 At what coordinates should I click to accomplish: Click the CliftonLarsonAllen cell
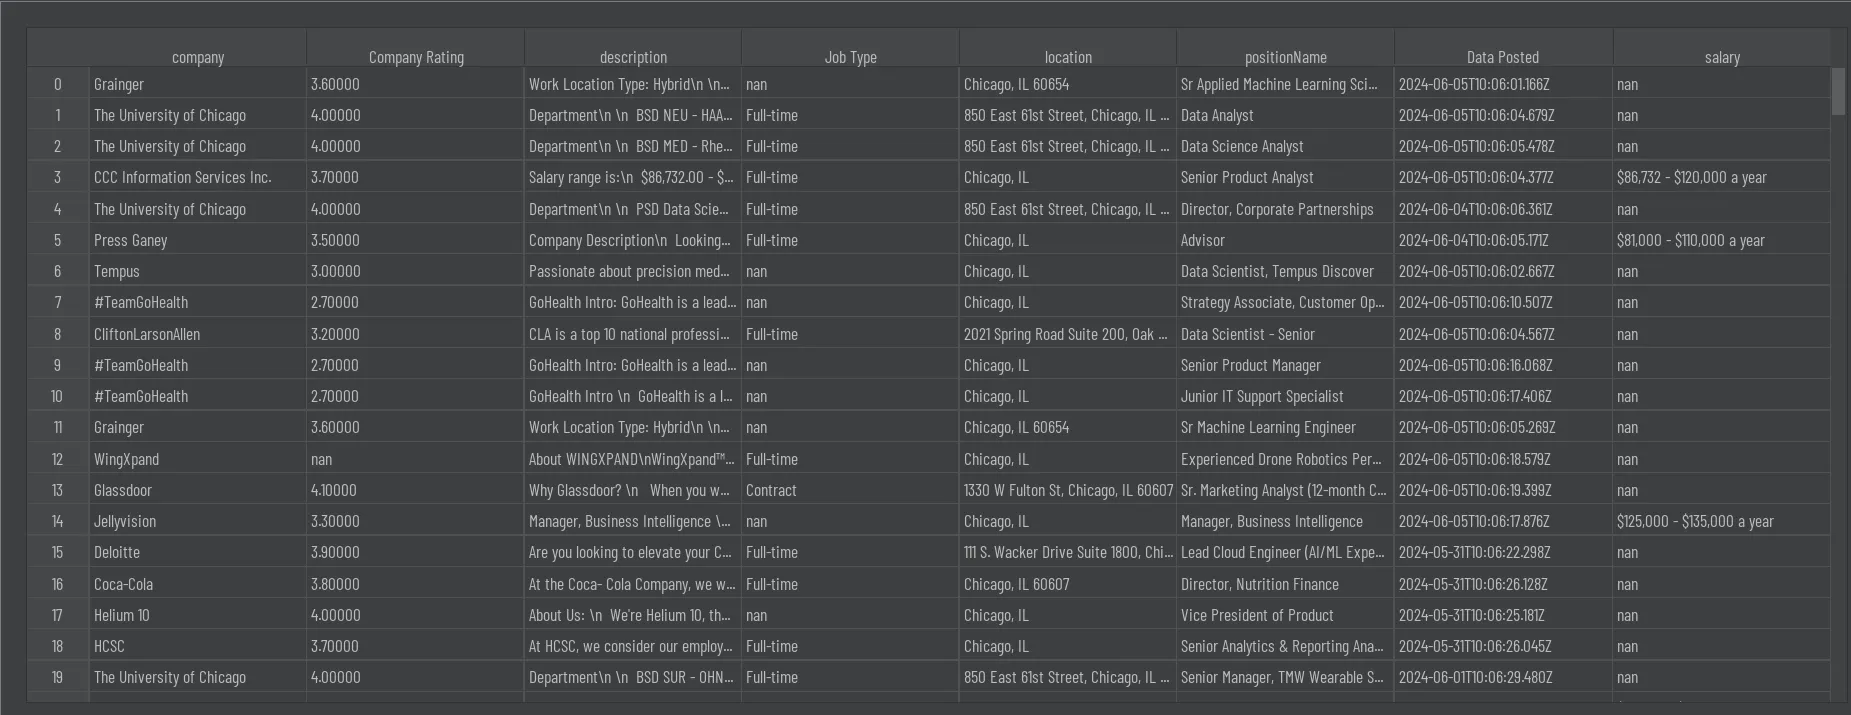pos(198,334)
